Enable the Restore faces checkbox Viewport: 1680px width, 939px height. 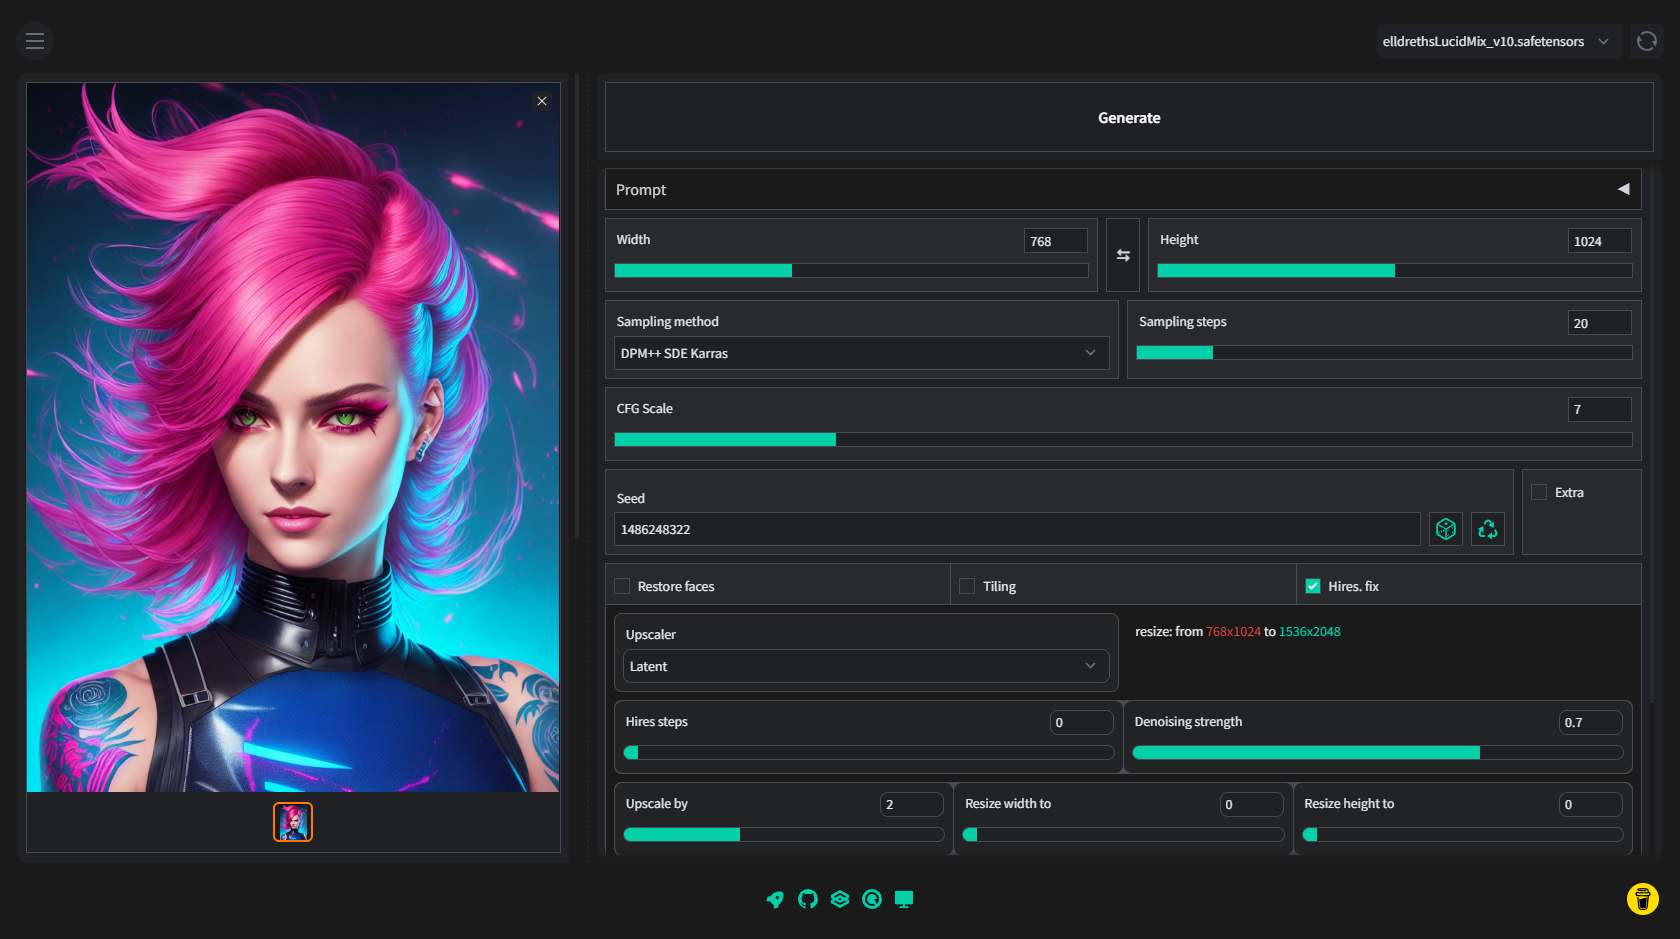point(622,586)
